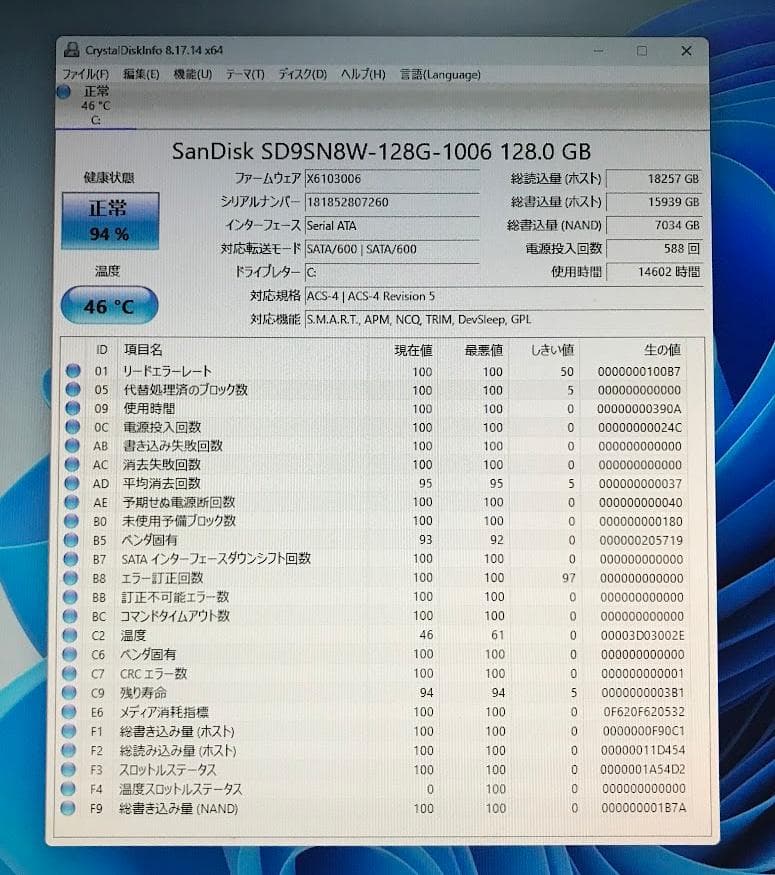Select raw value 0000000003B1 of C9 row

click(643, 693)
